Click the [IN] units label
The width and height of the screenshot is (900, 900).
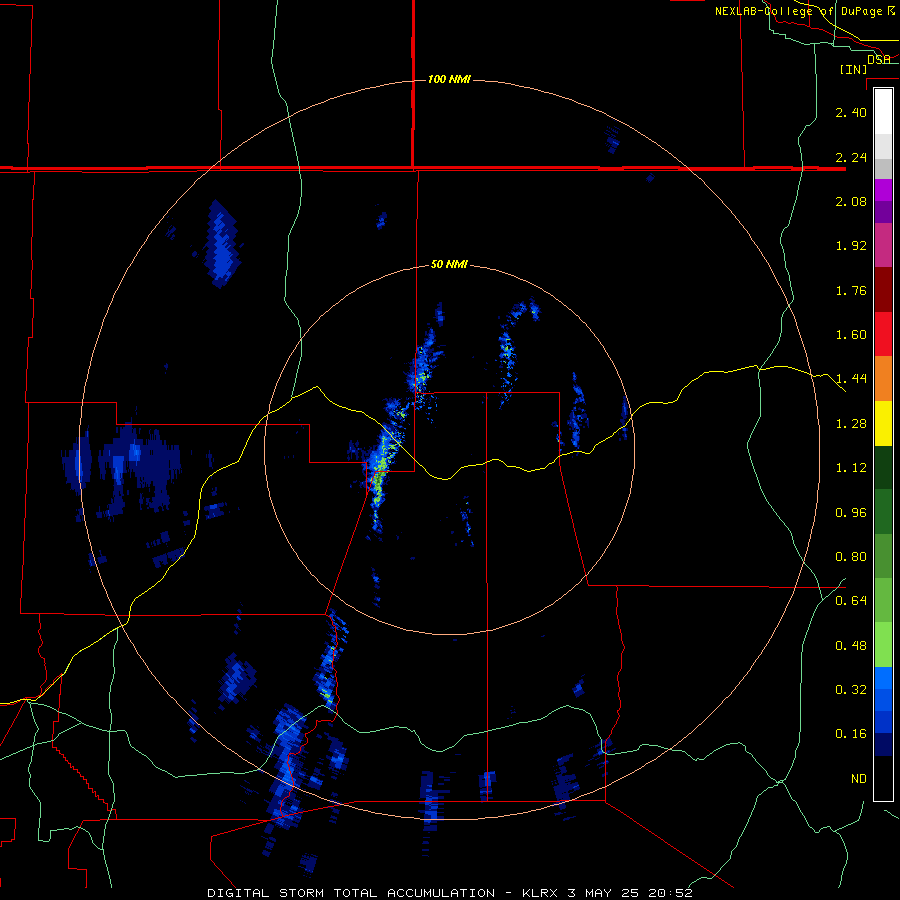point(854,69)
